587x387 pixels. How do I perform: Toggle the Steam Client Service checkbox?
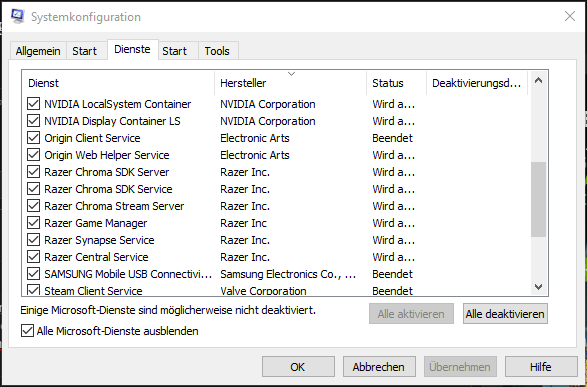click(x=33, y=290)
